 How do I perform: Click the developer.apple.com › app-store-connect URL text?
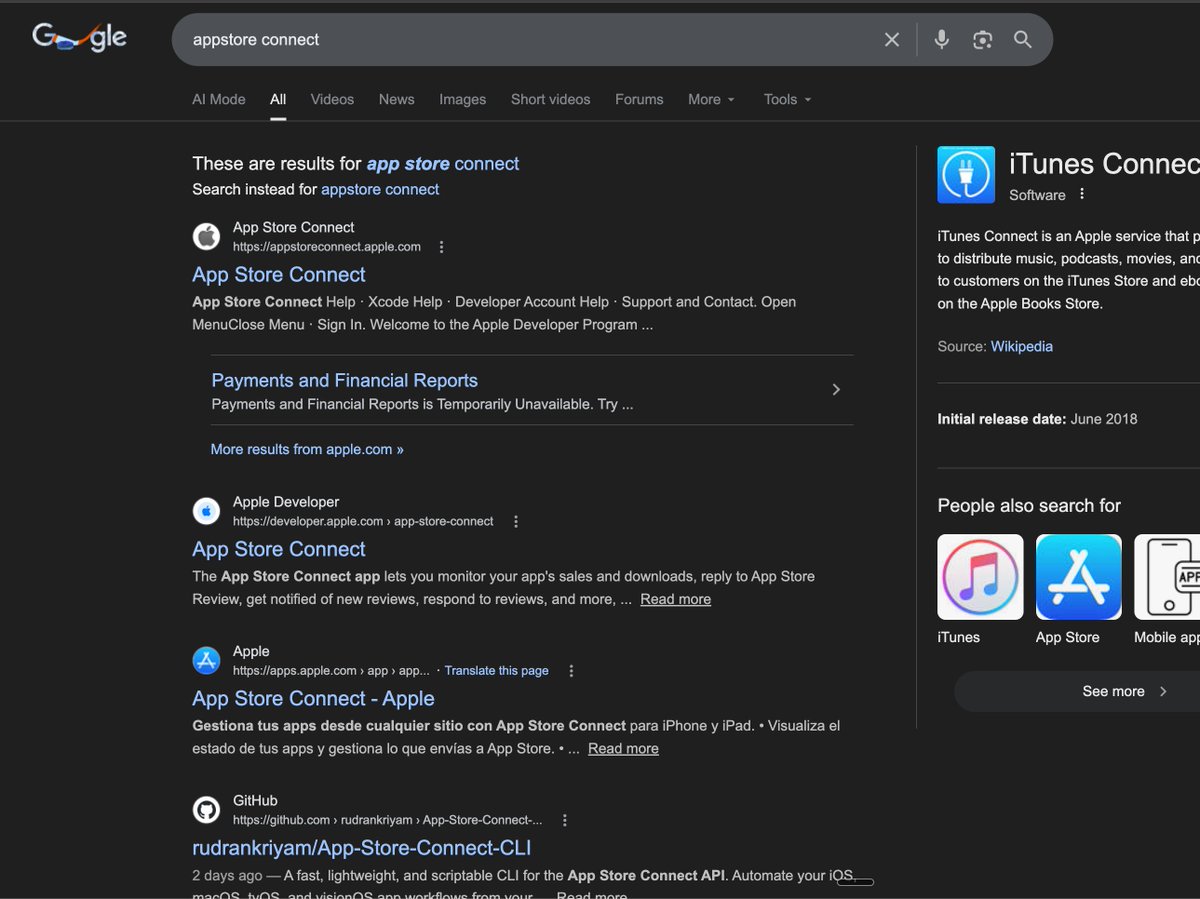[x=363, y=522]
